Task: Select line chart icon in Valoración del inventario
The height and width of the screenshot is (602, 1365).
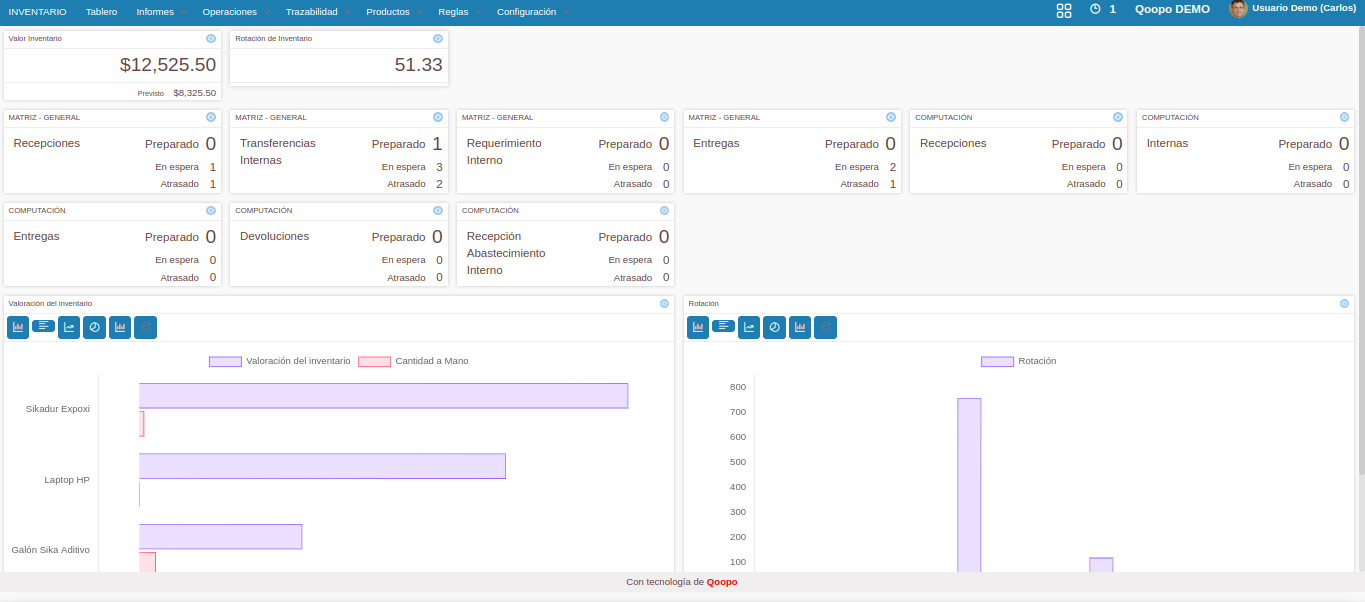Action: tap(69, 327)
